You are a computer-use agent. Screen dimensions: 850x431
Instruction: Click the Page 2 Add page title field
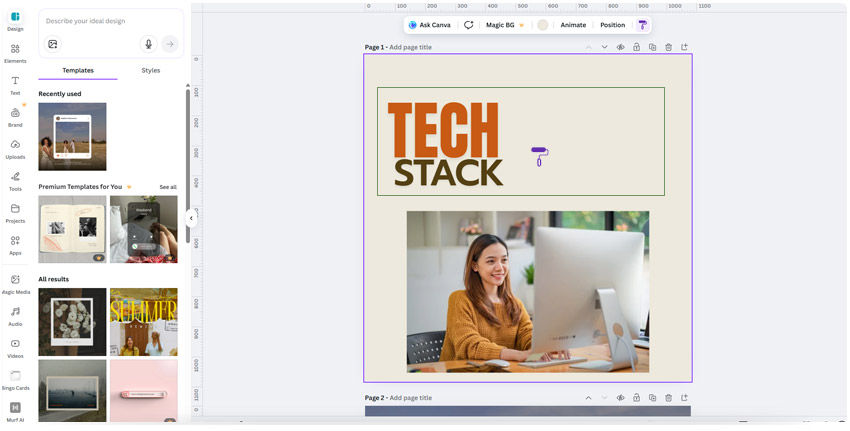[410, 398]
